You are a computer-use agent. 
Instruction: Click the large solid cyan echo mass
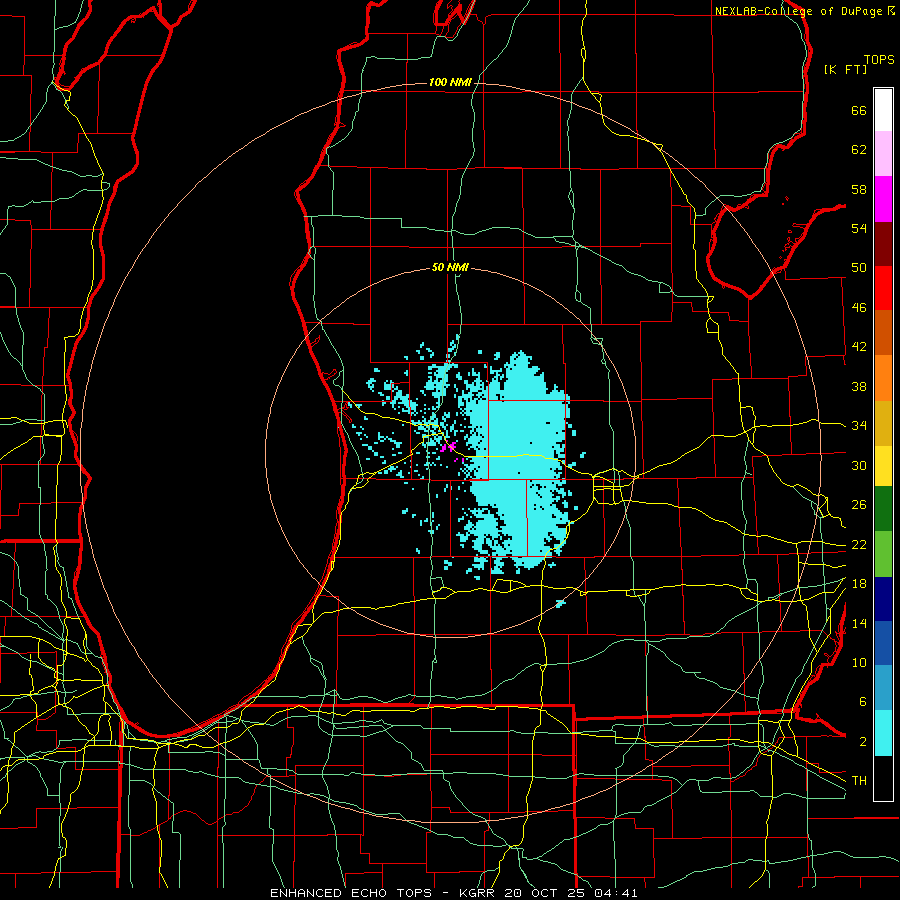(x=519, y=465)
